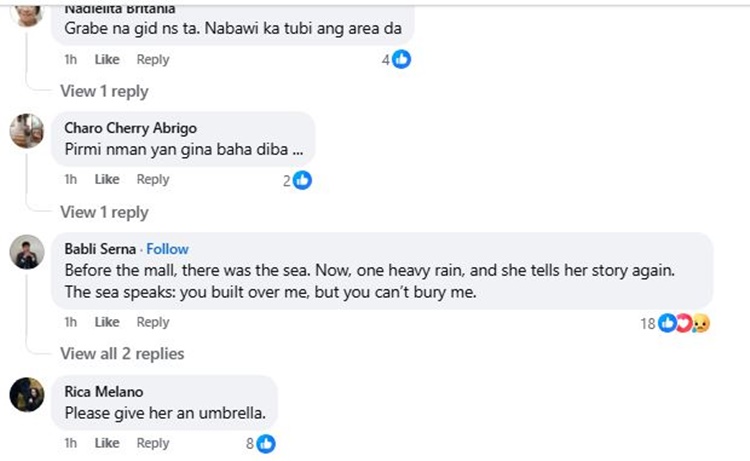Like Babli Serna's comment
This screenshot has width=750, height=461.
(x=107, y=322)
